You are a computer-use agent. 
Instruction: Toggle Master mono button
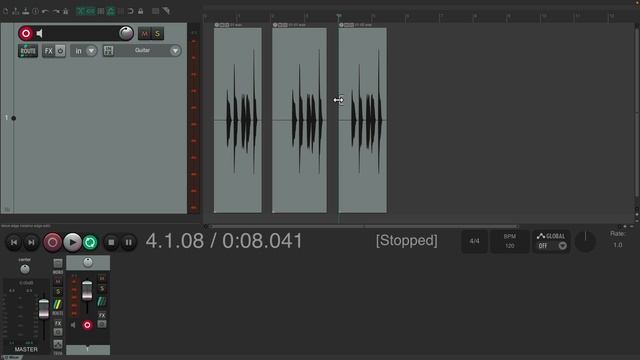58,264
